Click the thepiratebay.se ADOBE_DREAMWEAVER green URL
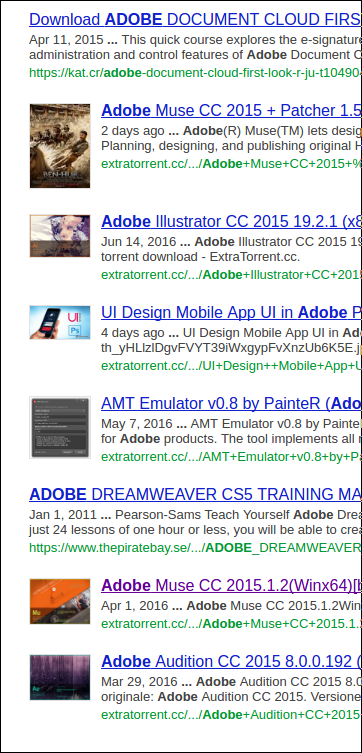Screen dimensions: 362x753 (195, 547)
